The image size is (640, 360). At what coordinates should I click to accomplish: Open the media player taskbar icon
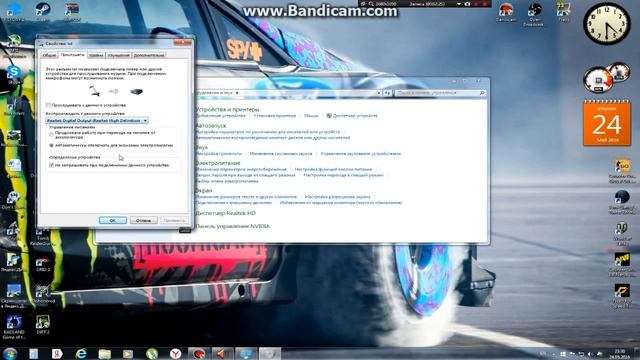click(128, 353)
